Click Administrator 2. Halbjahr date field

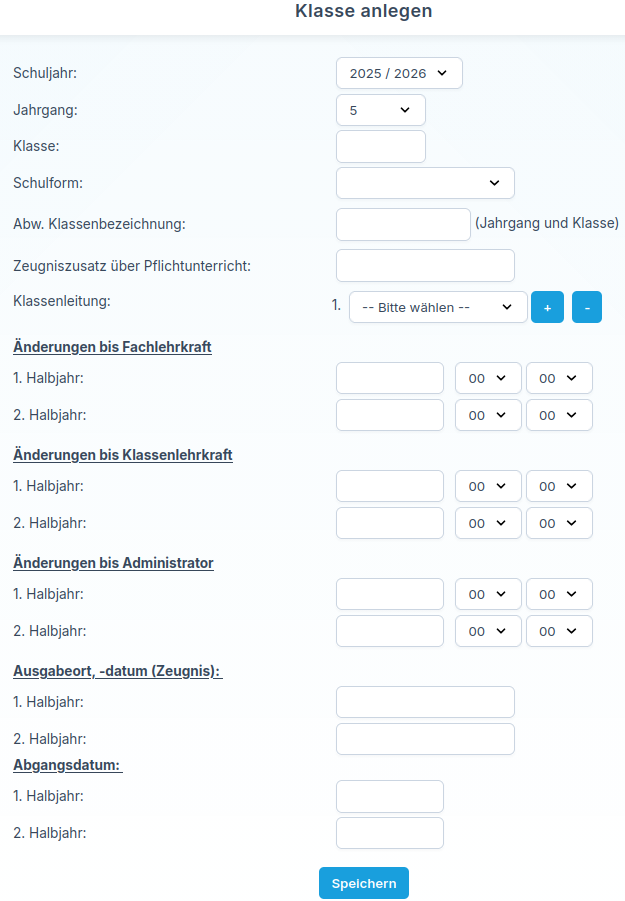pos(390,631)
